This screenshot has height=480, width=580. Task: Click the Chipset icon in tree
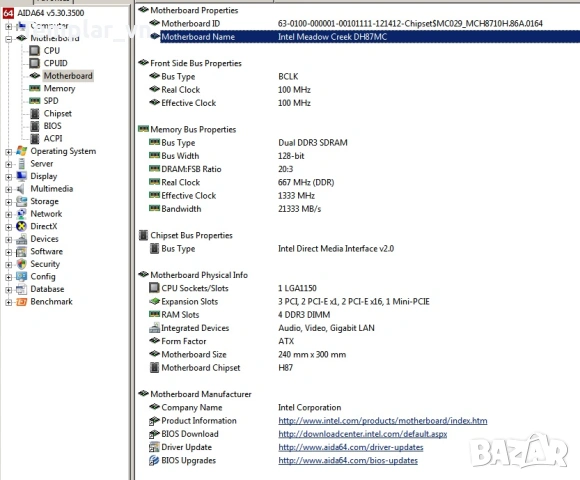pyautogui.click(x=35, y=113)
